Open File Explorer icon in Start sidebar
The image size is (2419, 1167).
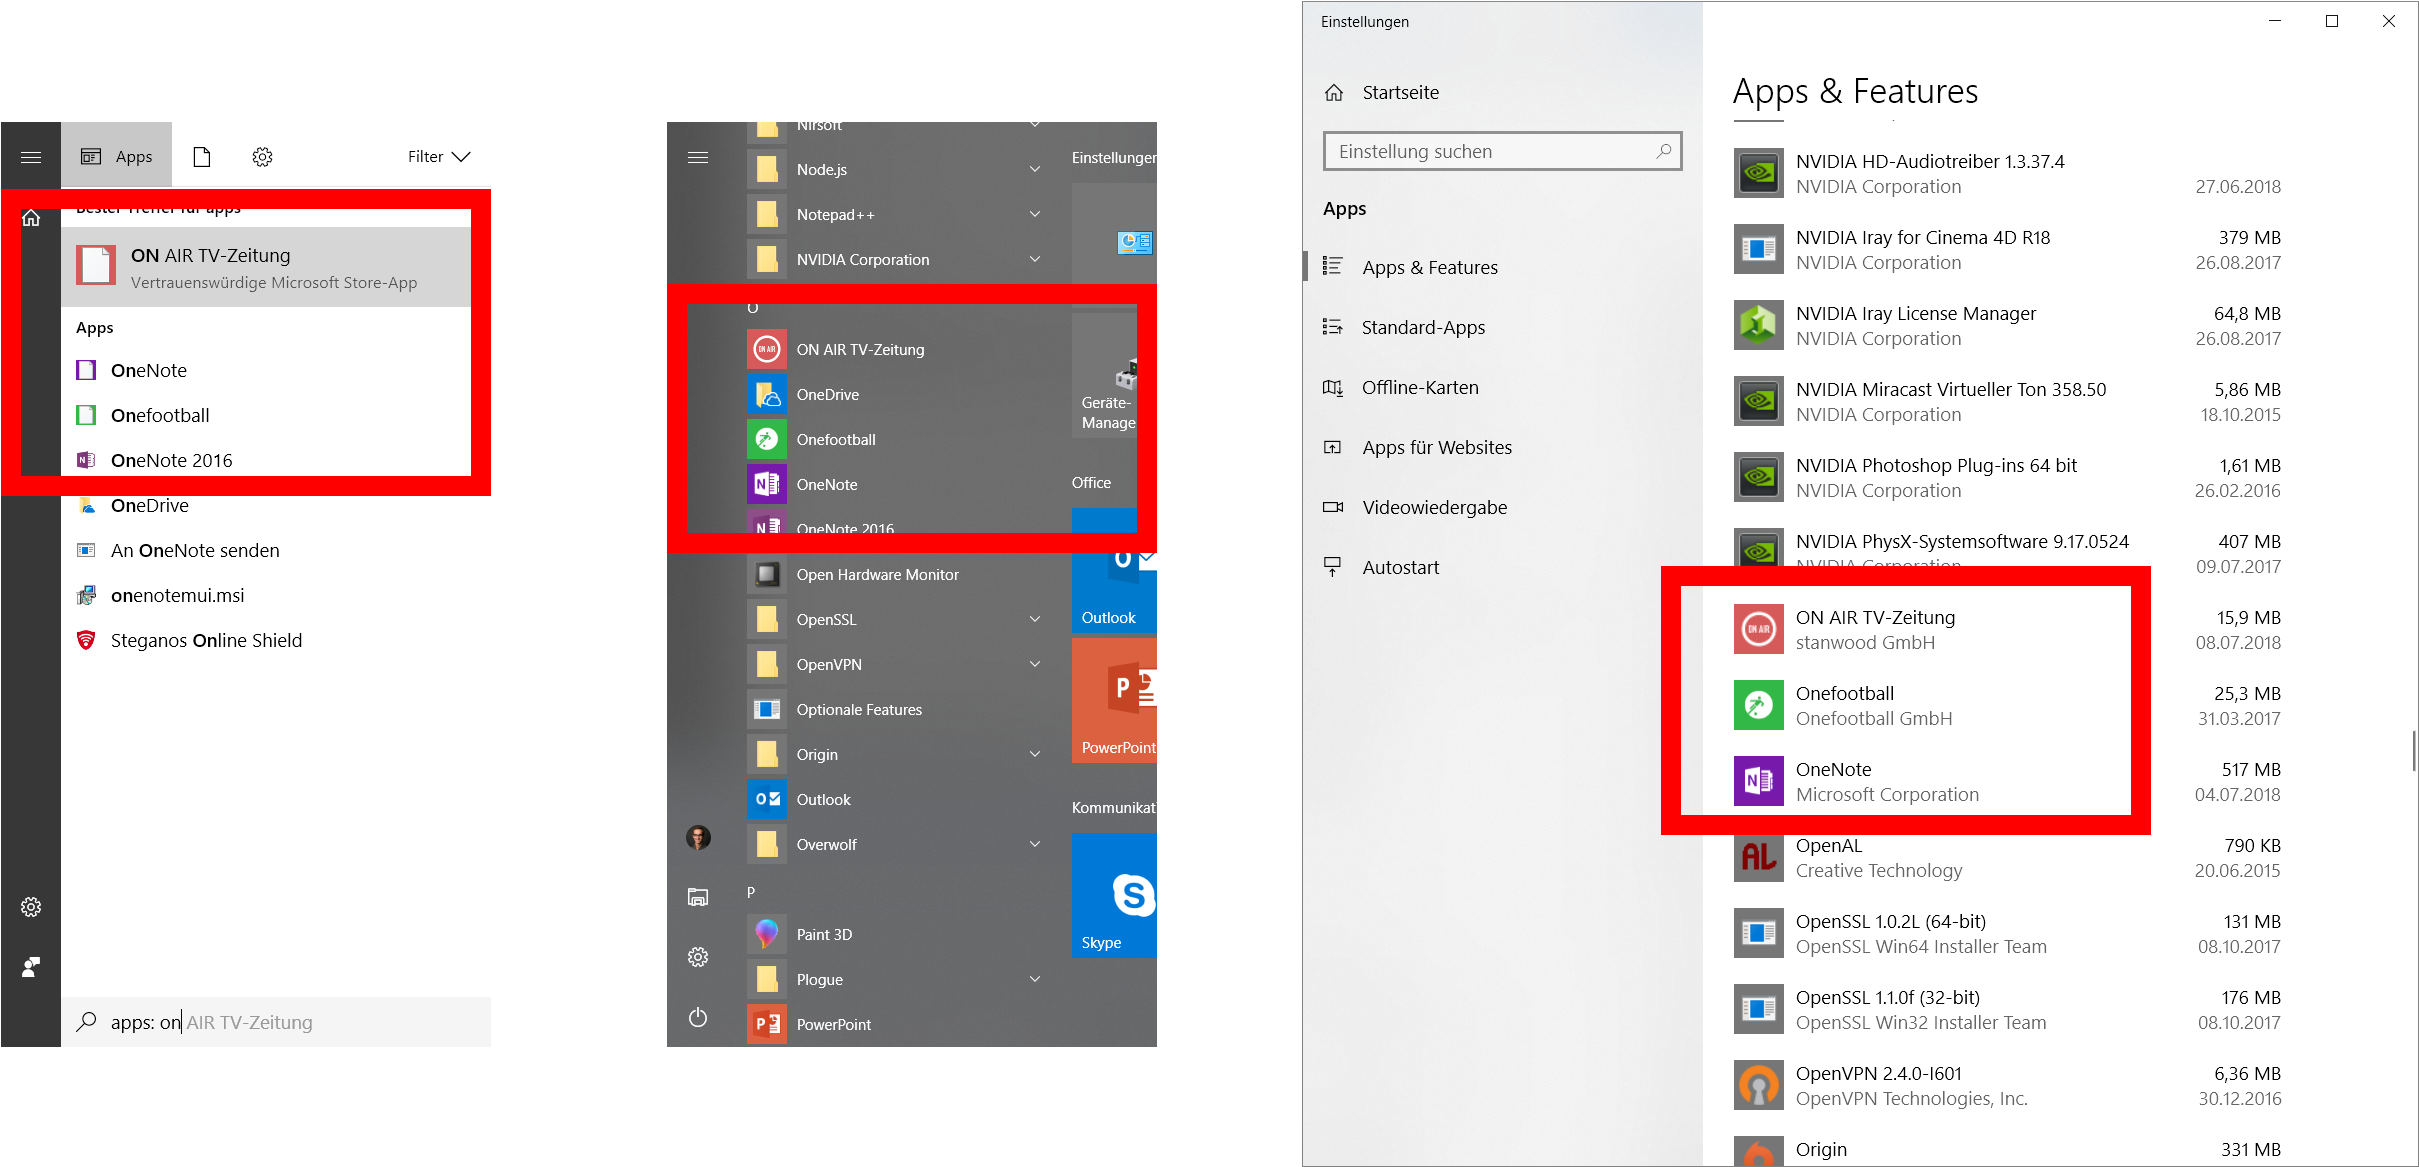coord(698,897)
